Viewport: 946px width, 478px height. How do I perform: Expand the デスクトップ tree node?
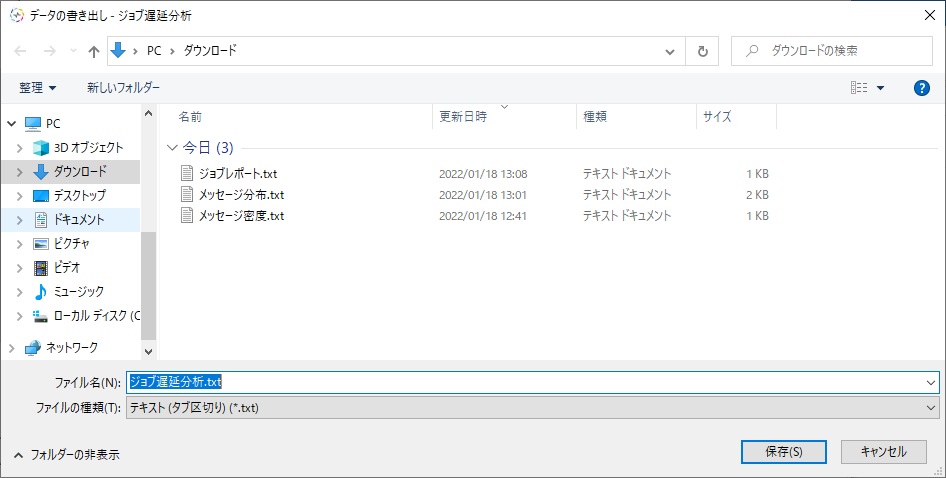(x=19, y=196)
